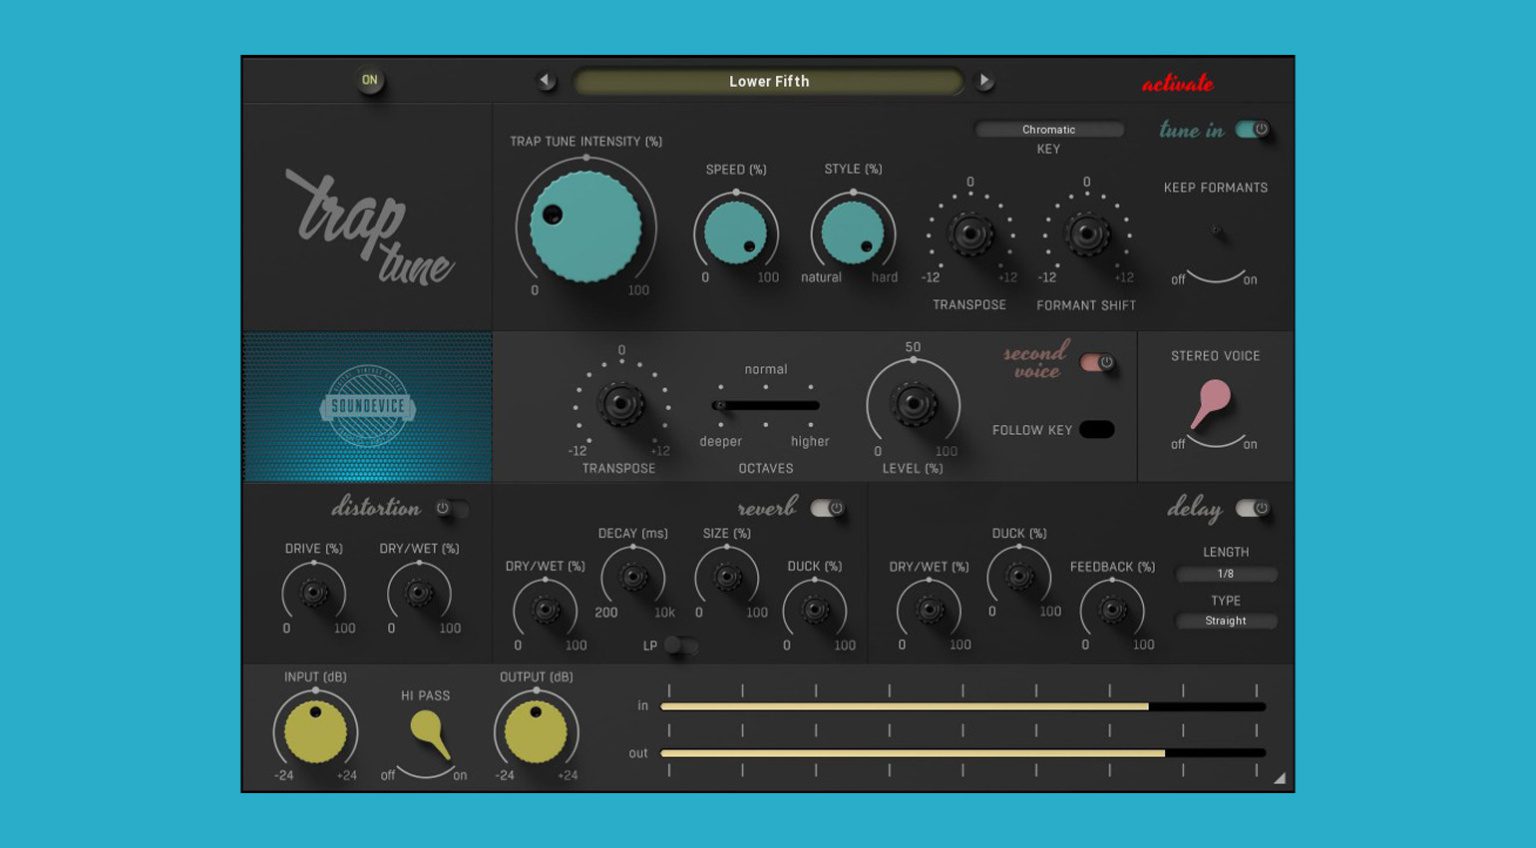Screen dimensions: 1536x848
Task: Turn the Trap Tune Intensity knob
Action: click(584, 228)
